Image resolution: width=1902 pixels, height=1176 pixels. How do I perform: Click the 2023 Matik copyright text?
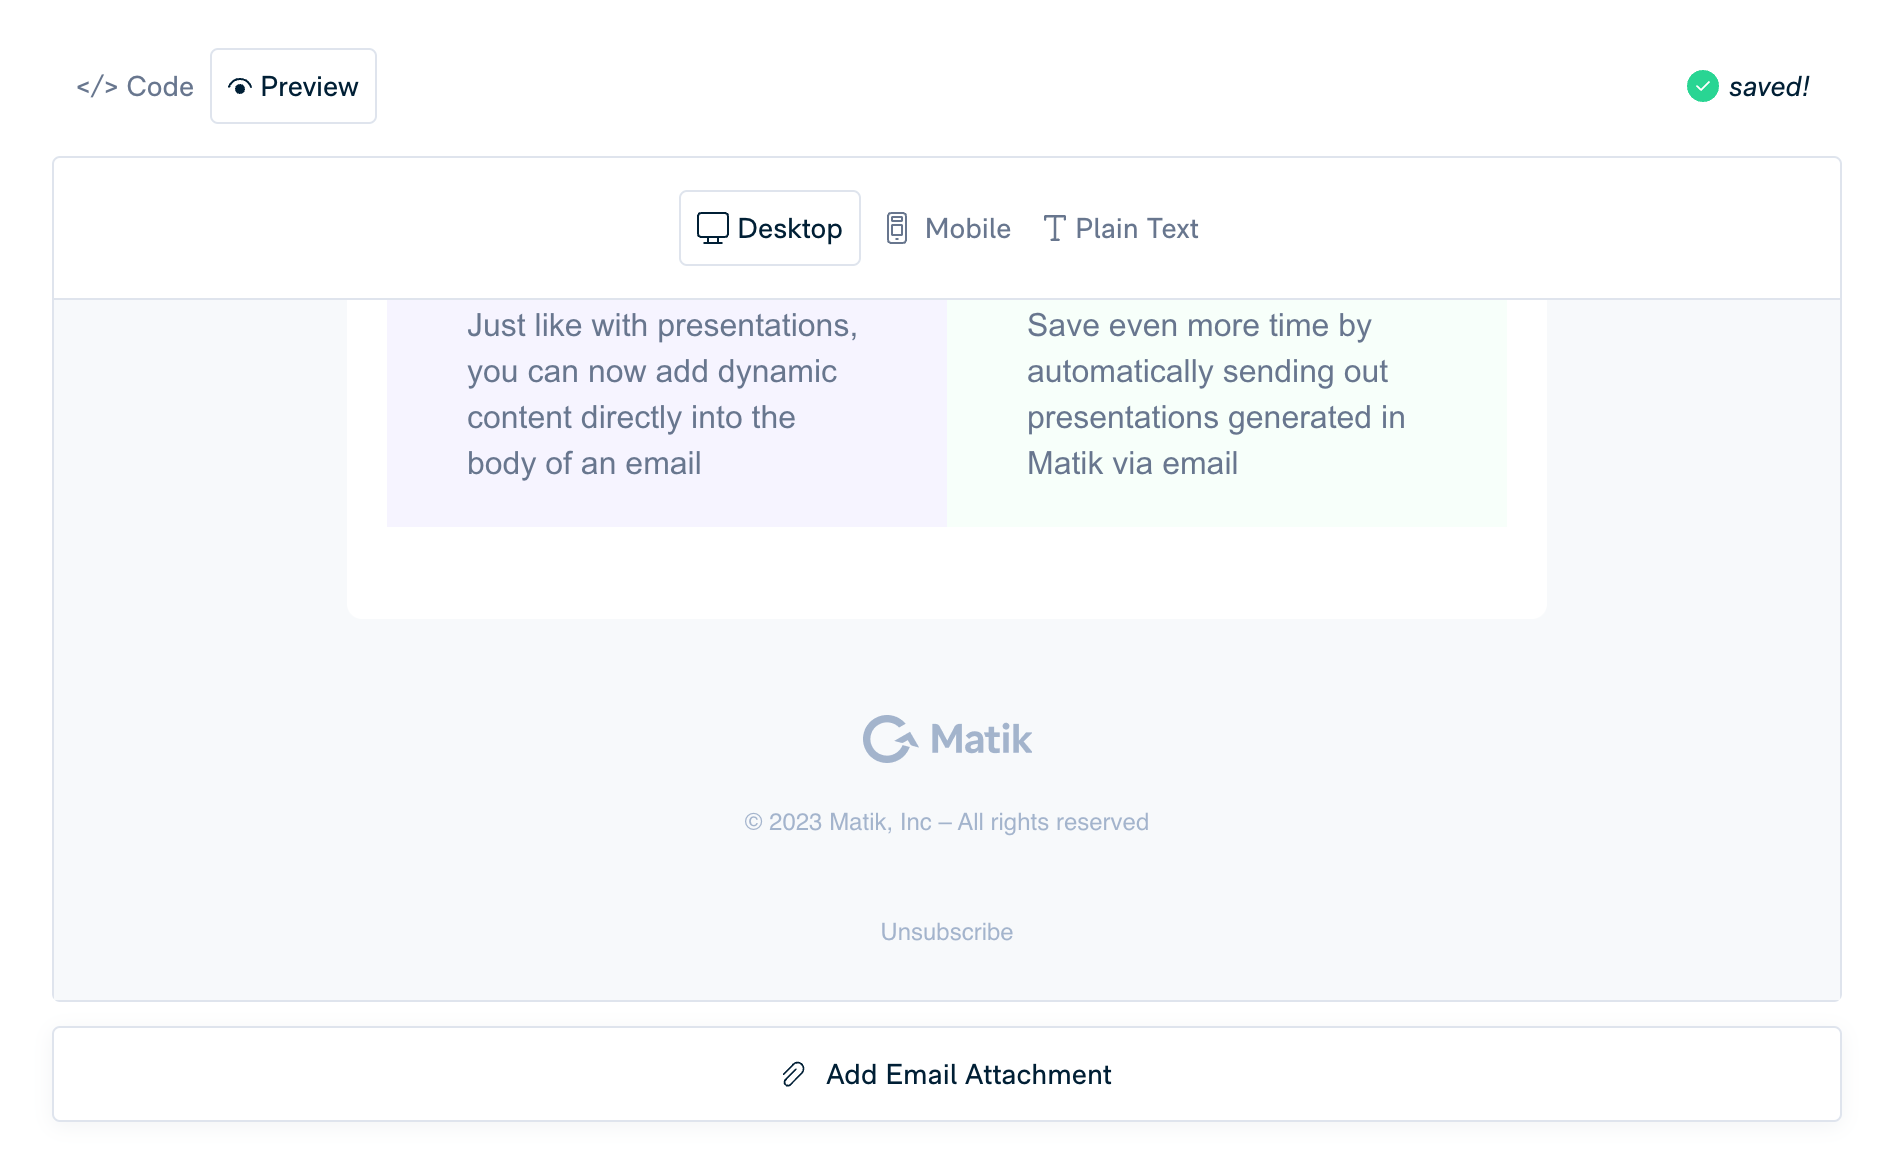coord(947,822)
